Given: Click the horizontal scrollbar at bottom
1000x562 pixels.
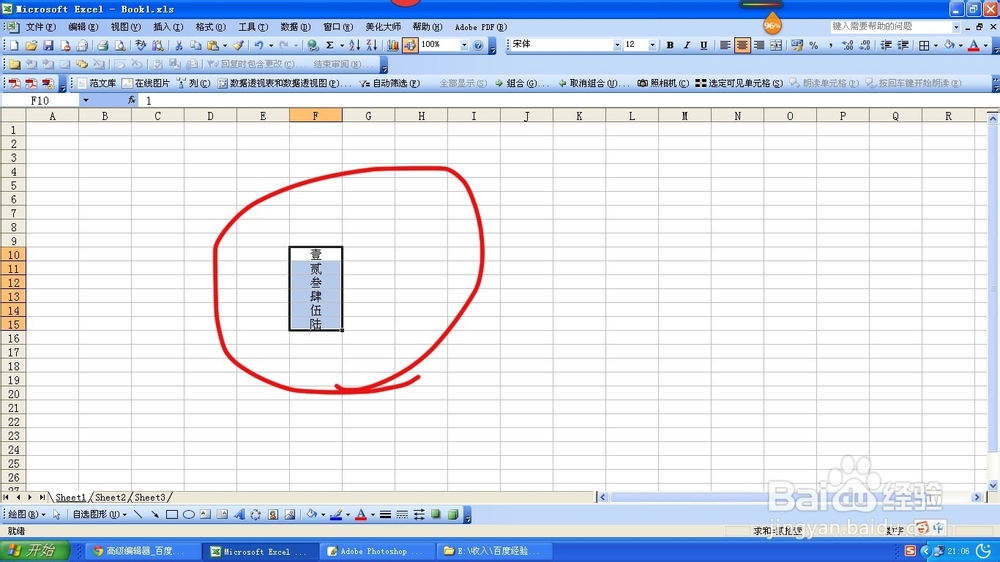Looking at the screenshot, I should pos(791,497).
